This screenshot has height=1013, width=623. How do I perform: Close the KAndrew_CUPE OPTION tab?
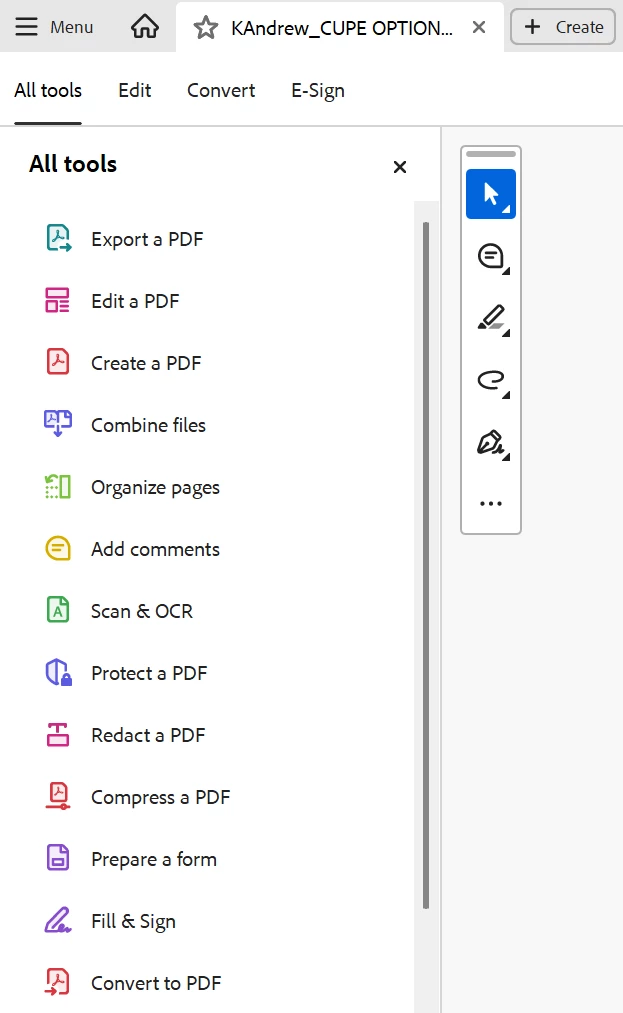pyautogui.click(x=479, y=27)
